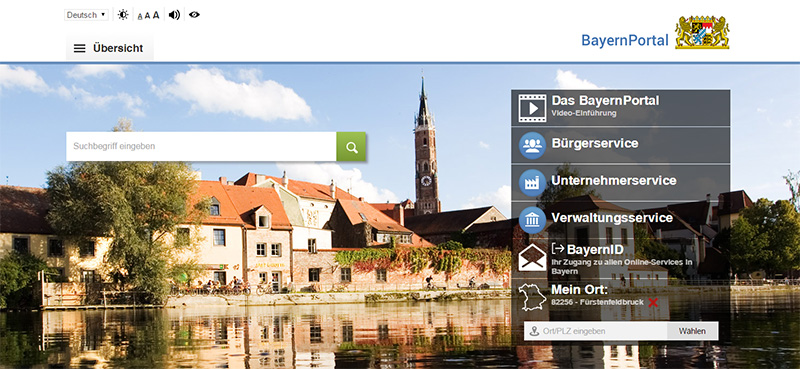Focus the Ort/PLZ eingeben field
This screenshot has width=800, height=369.
(x=595, y=331)
